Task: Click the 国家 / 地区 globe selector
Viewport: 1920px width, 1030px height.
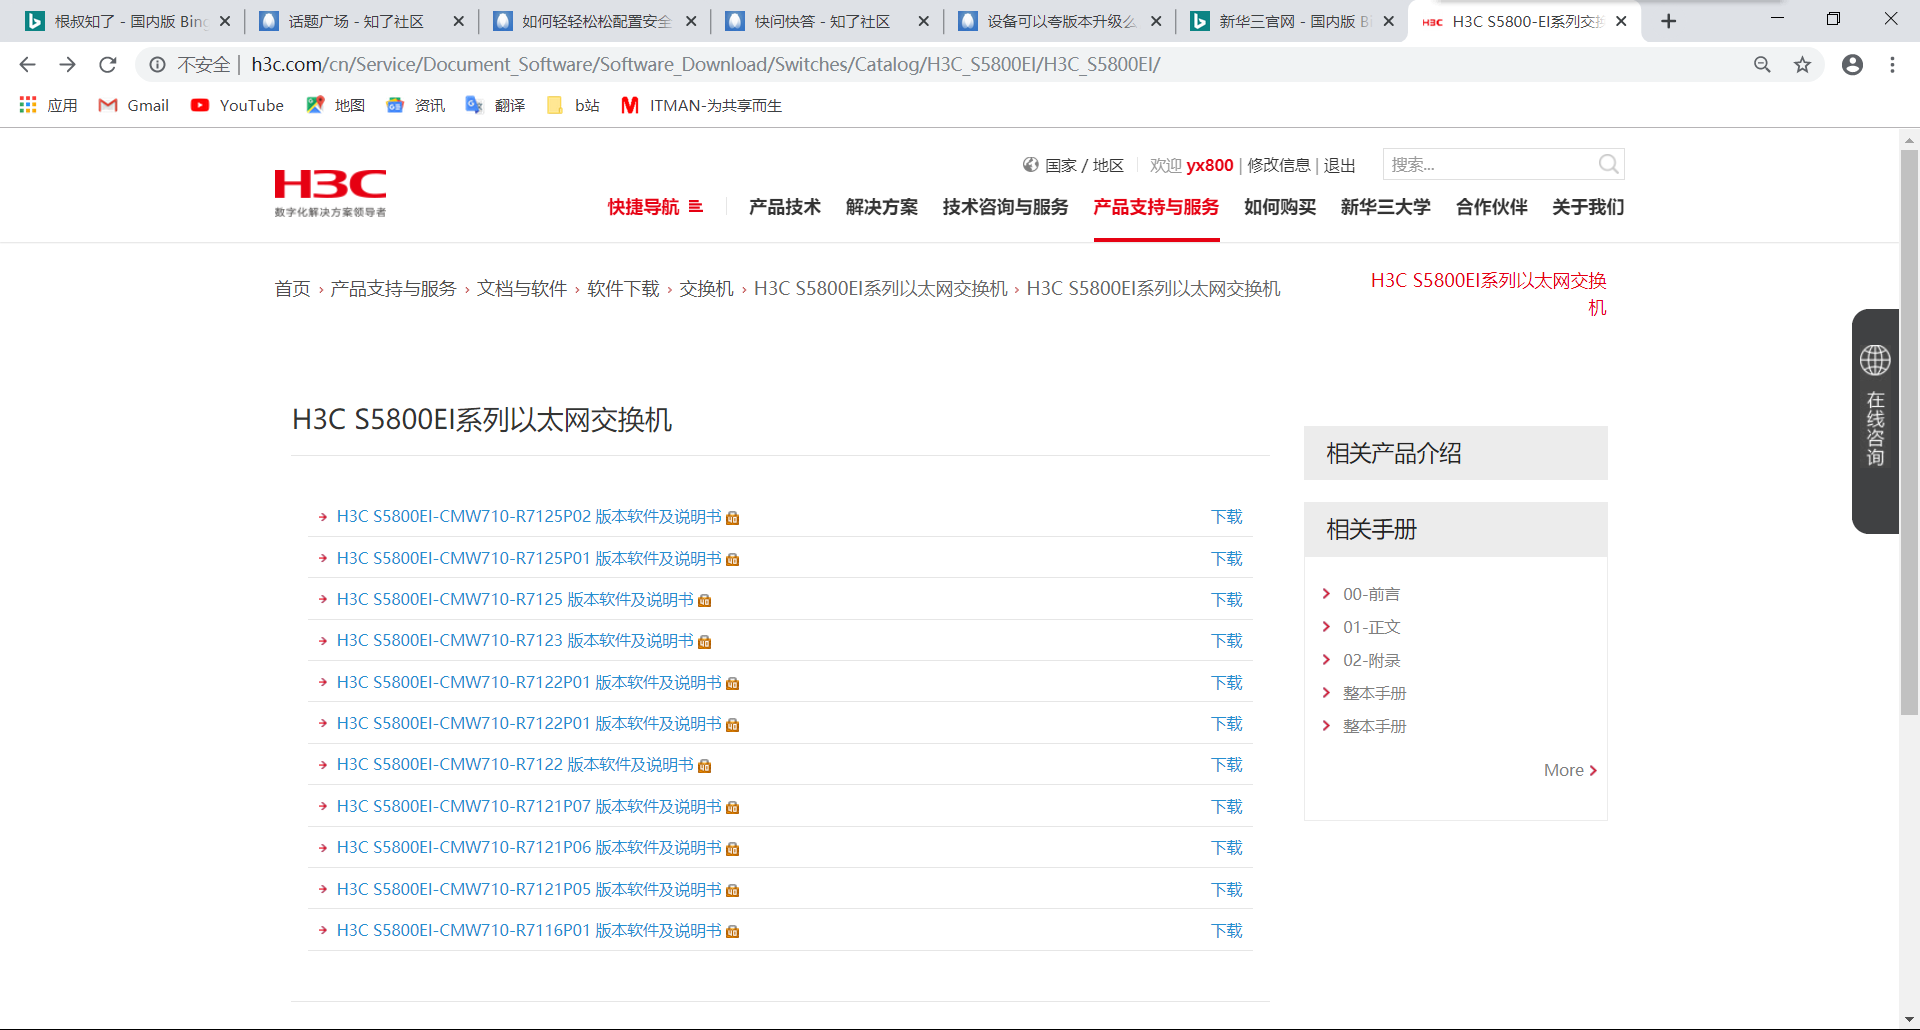Action: pyautogui.click(x=1073, y=165)
